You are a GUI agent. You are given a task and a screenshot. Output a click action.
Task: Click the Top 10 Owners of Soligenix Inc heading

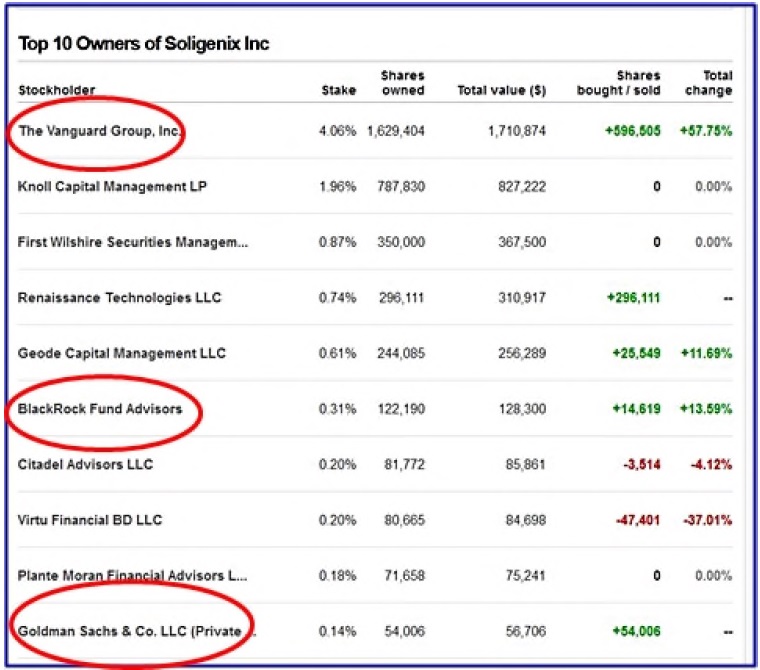tap(143, 44)
